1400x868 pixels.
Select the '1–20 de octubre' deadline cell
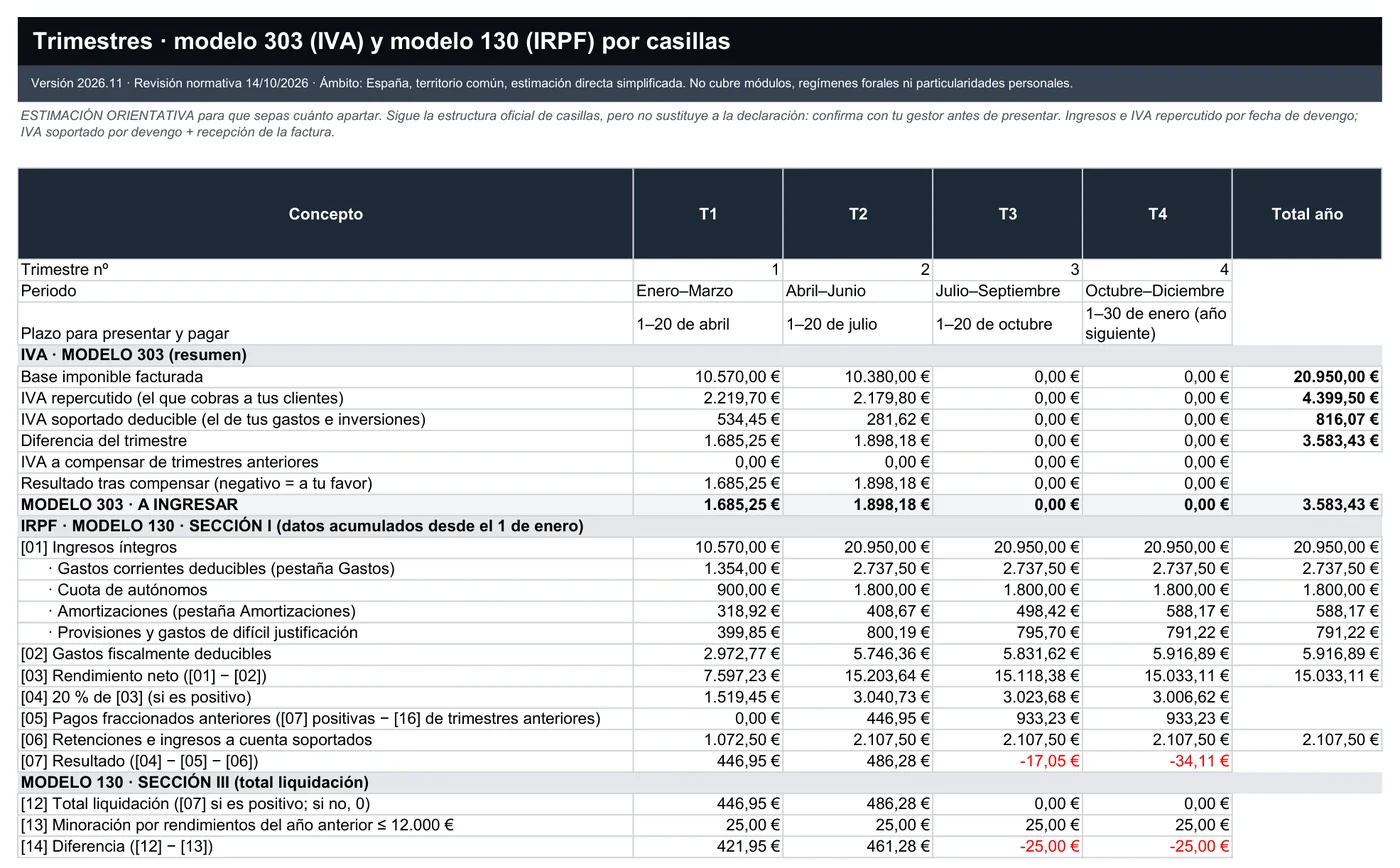(1008, 324)
